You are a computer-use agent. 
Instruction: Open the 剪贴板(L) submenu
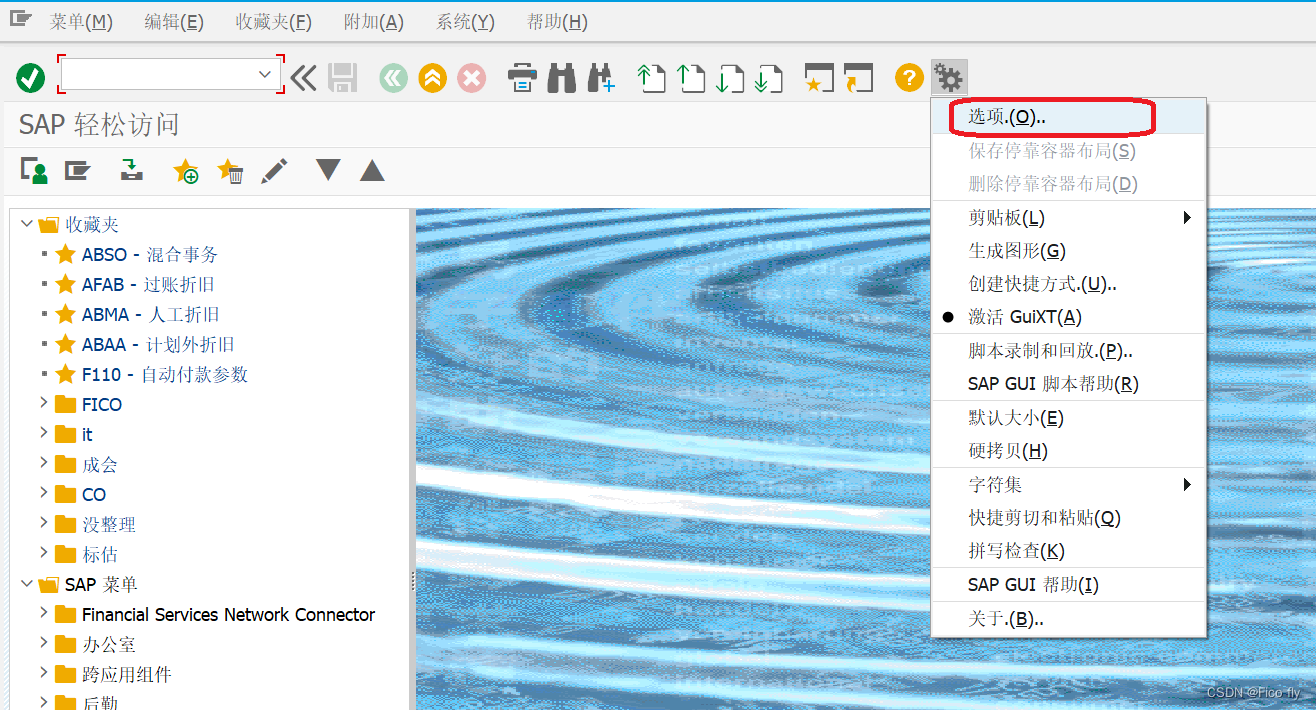tap(1069, 217)
